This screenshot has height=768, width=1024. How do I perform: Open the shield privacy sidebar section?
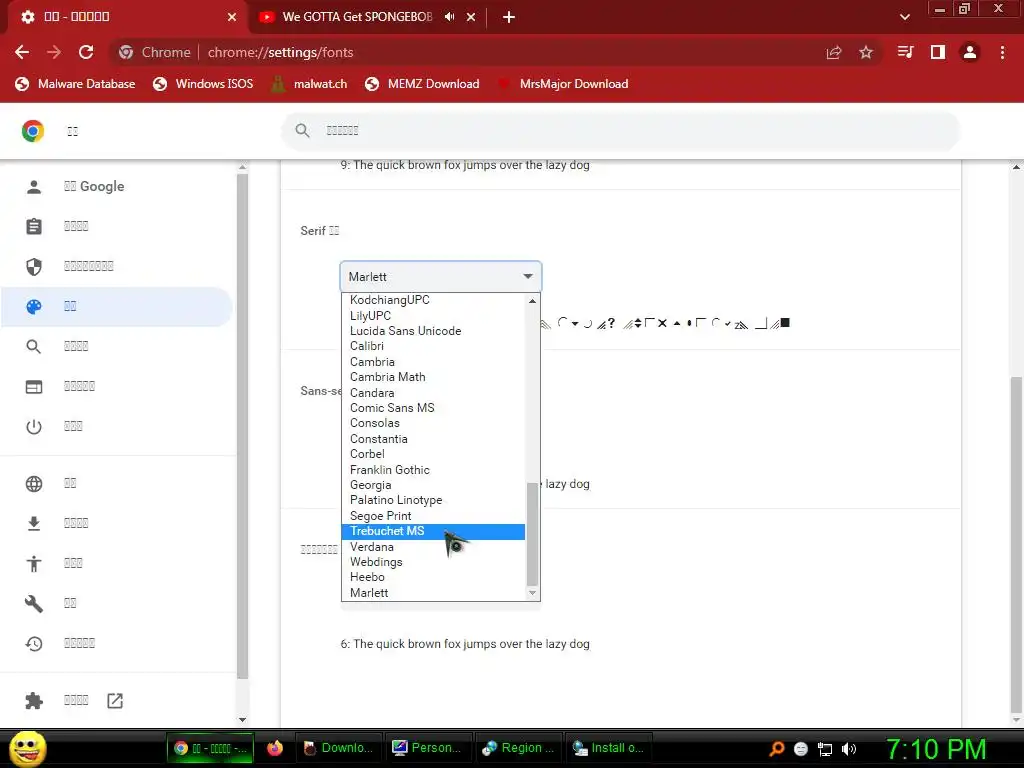point(34,266)
